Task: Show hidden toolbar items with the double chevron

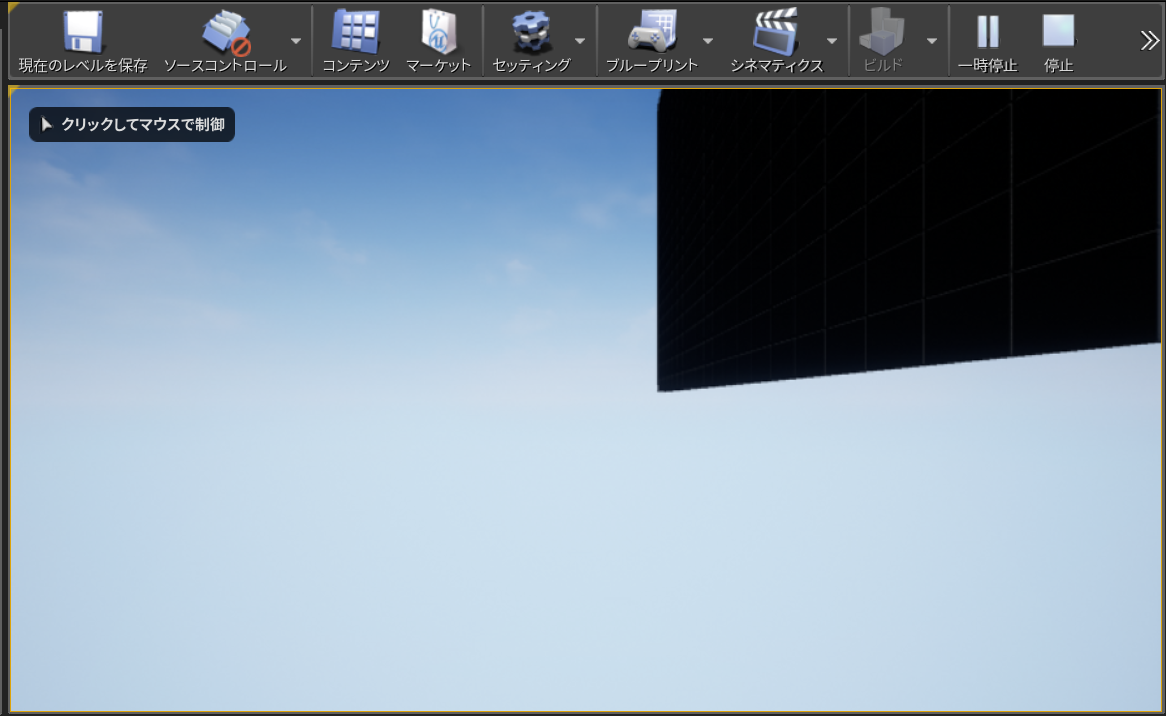Action: point(1149,39)
